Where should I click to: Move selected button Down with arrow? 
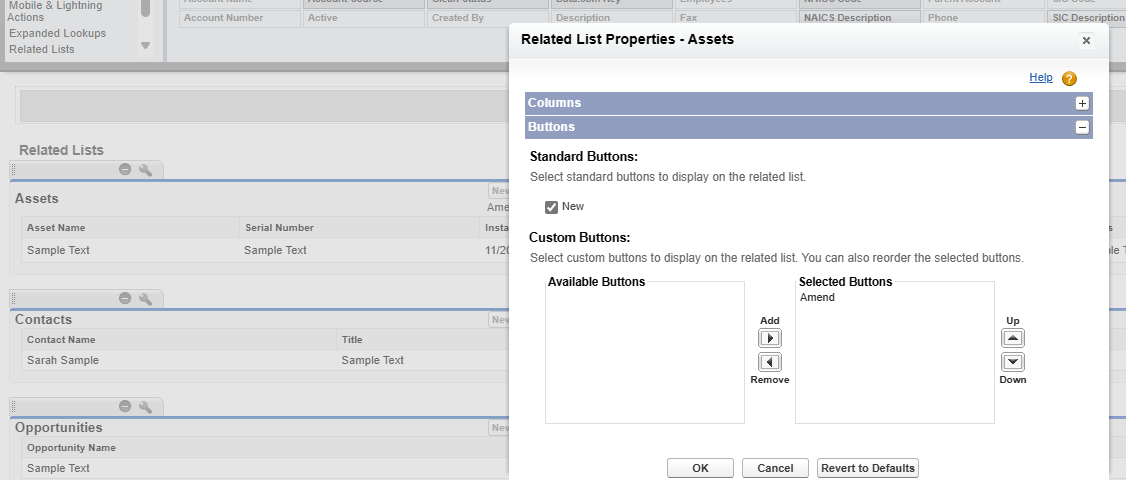coord(1013,362)
